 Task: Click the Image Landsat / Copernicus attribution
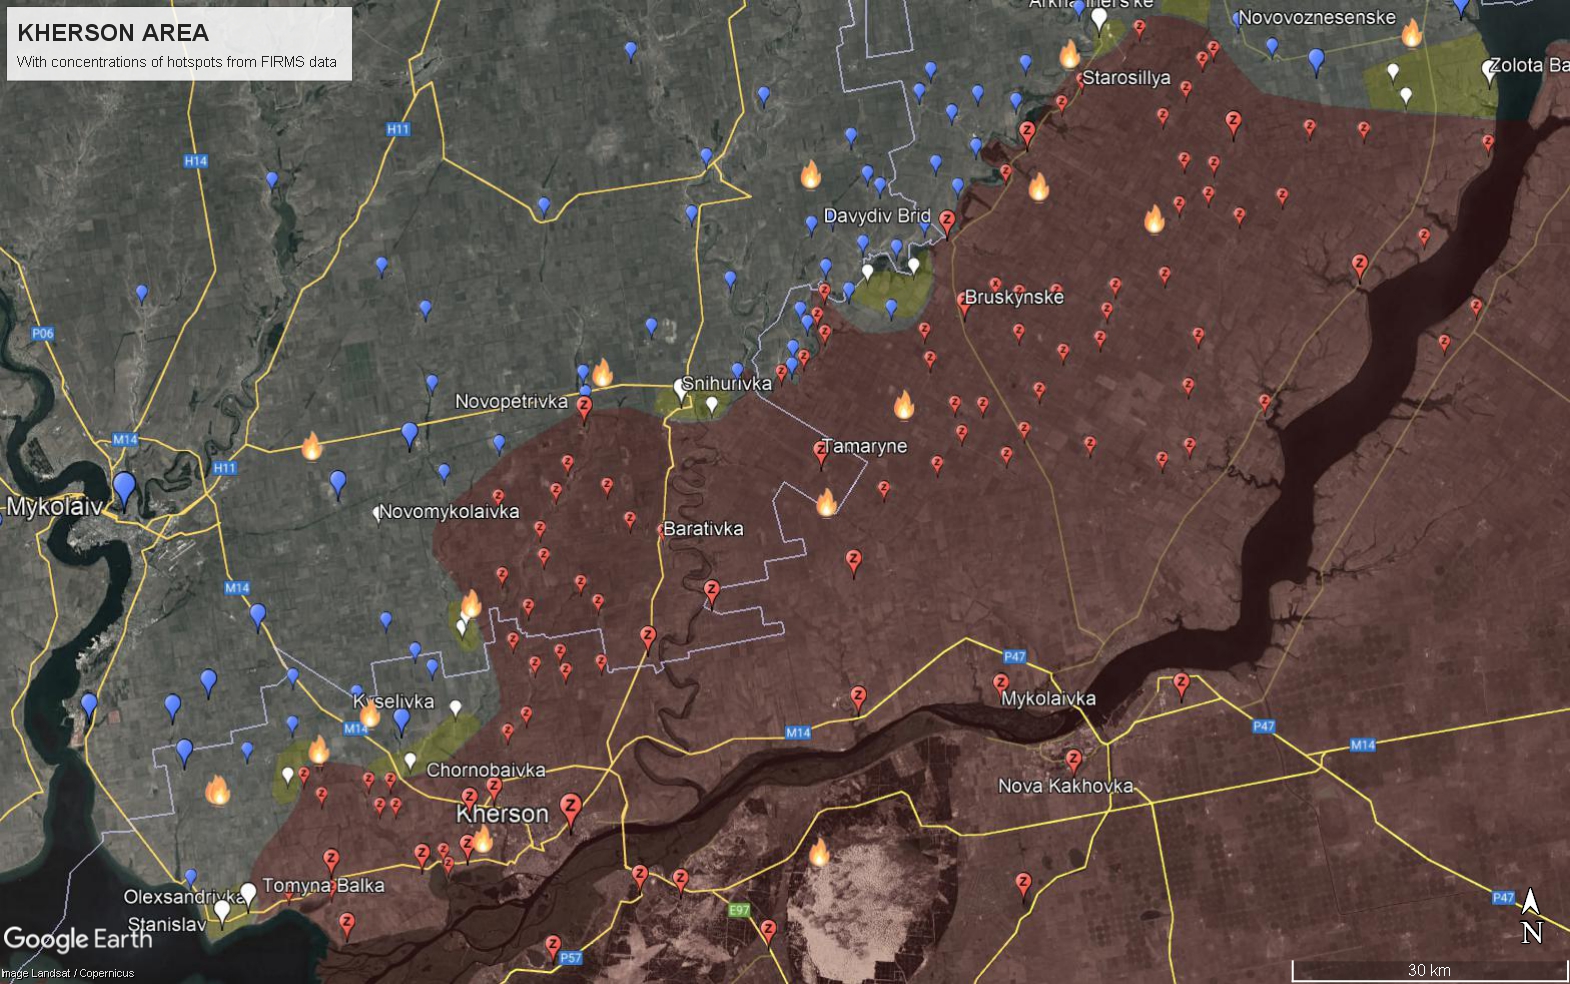pyautogui.click(x=67, y=973)
